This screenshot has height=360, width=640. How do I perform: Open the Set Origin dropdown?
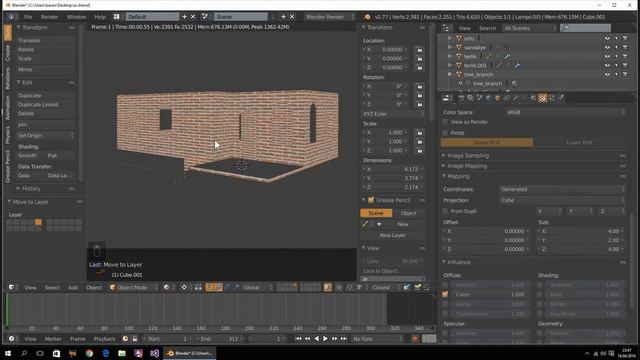click(45, 135)
